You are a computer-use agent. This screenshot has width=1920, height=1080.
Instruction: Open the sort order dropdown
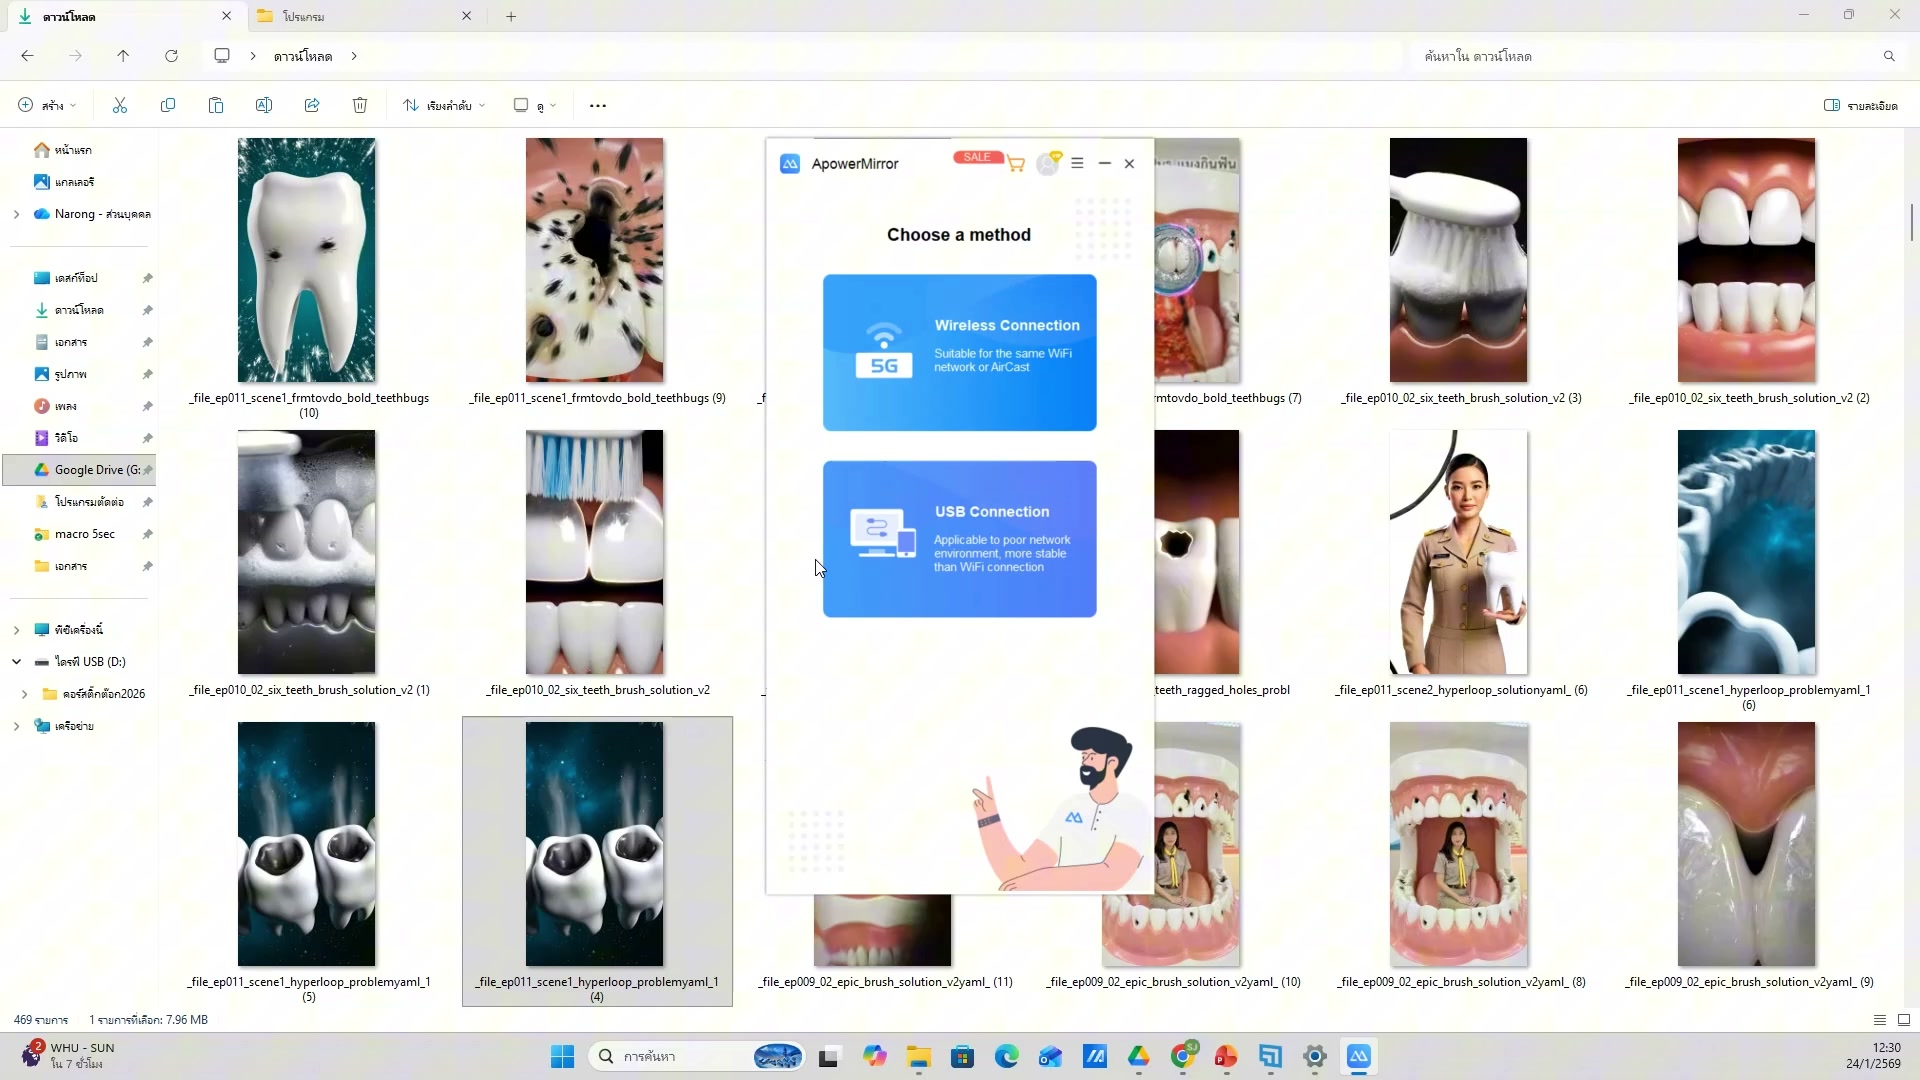(443, 105)
